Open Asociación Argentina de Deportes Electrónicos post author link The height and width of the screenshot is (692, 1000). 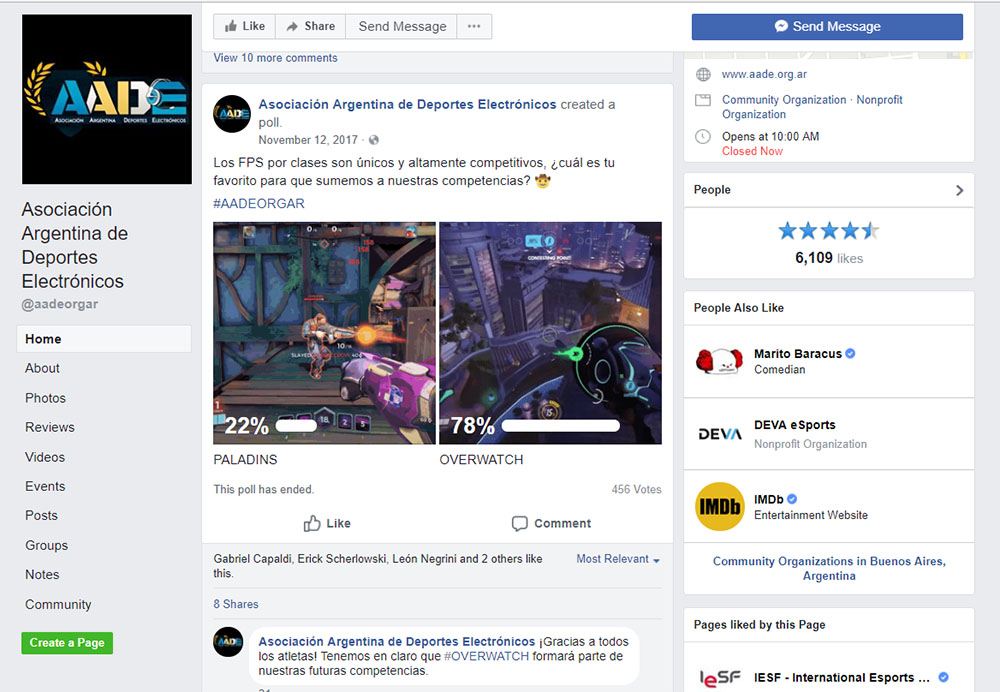pyautogui.click(x=407, y=105)
